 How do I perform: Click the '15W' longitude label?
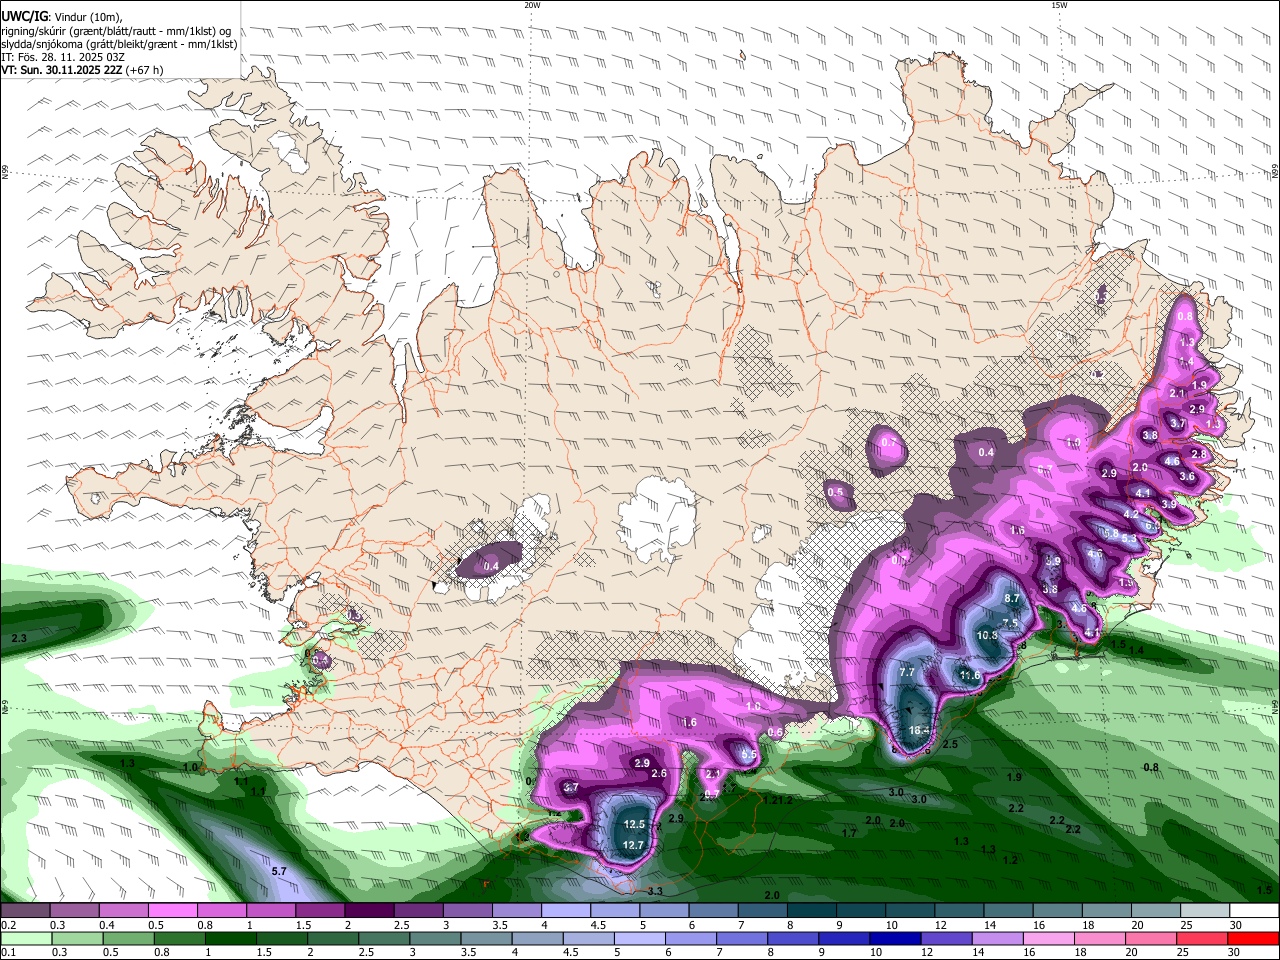click(1059, 5)
